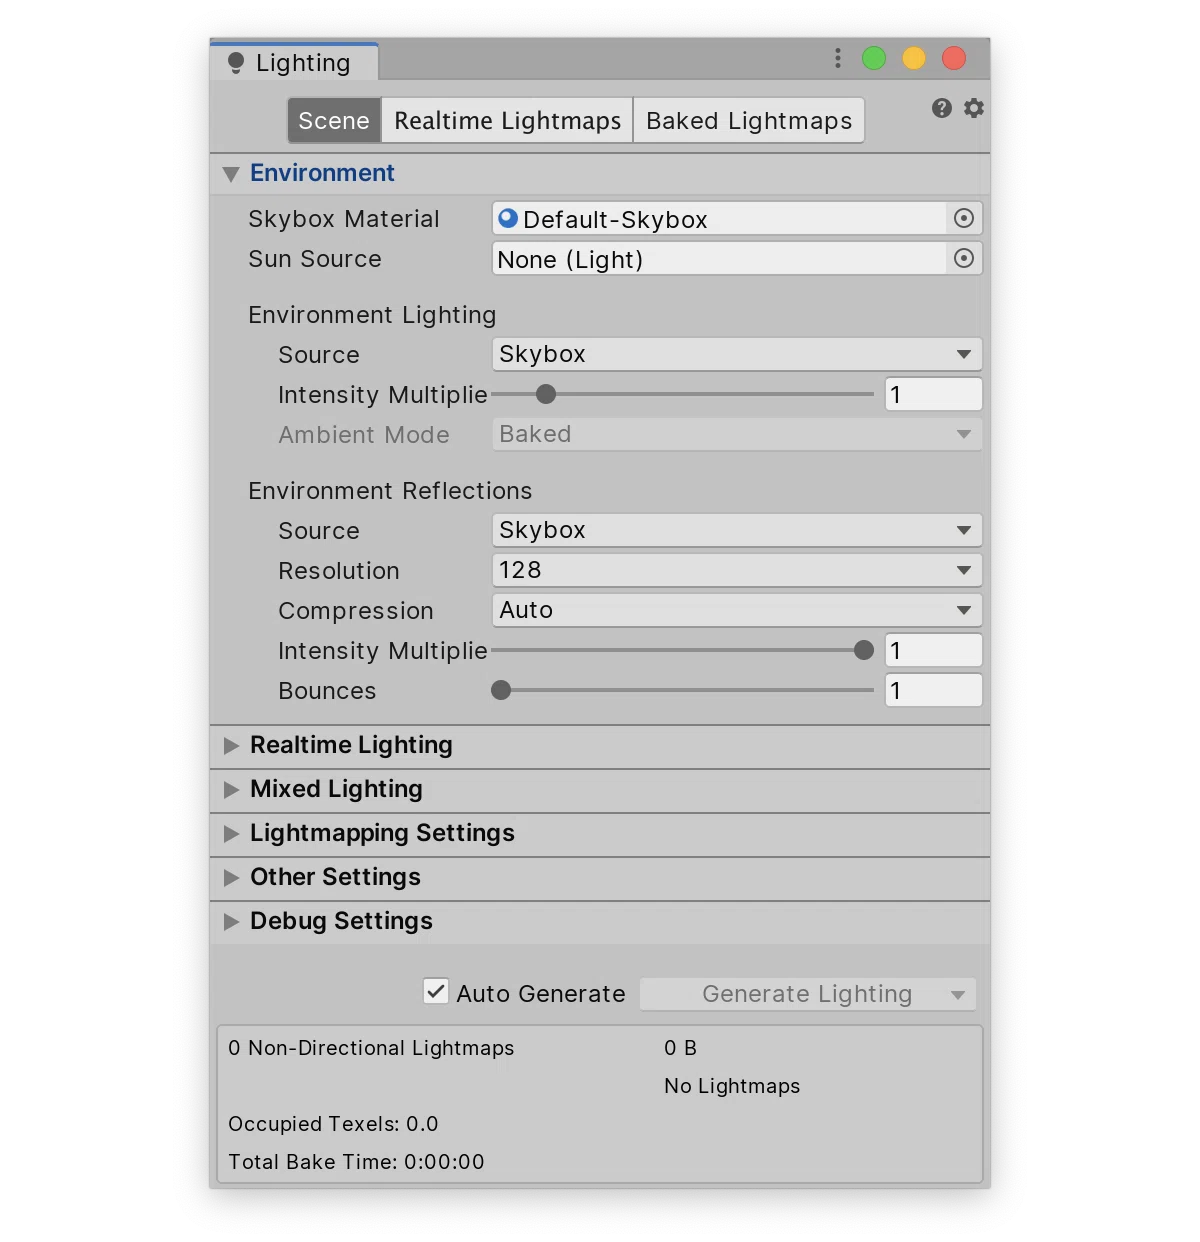Click the Lighting tab lightbulb icon
Screen dimensions: 1200x1242
coord(236,63)
